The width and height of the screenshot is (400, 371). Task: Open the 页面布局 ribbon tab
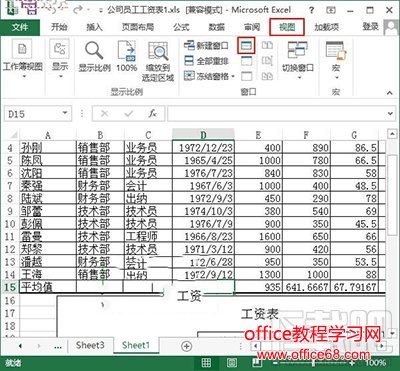[138, 27]
